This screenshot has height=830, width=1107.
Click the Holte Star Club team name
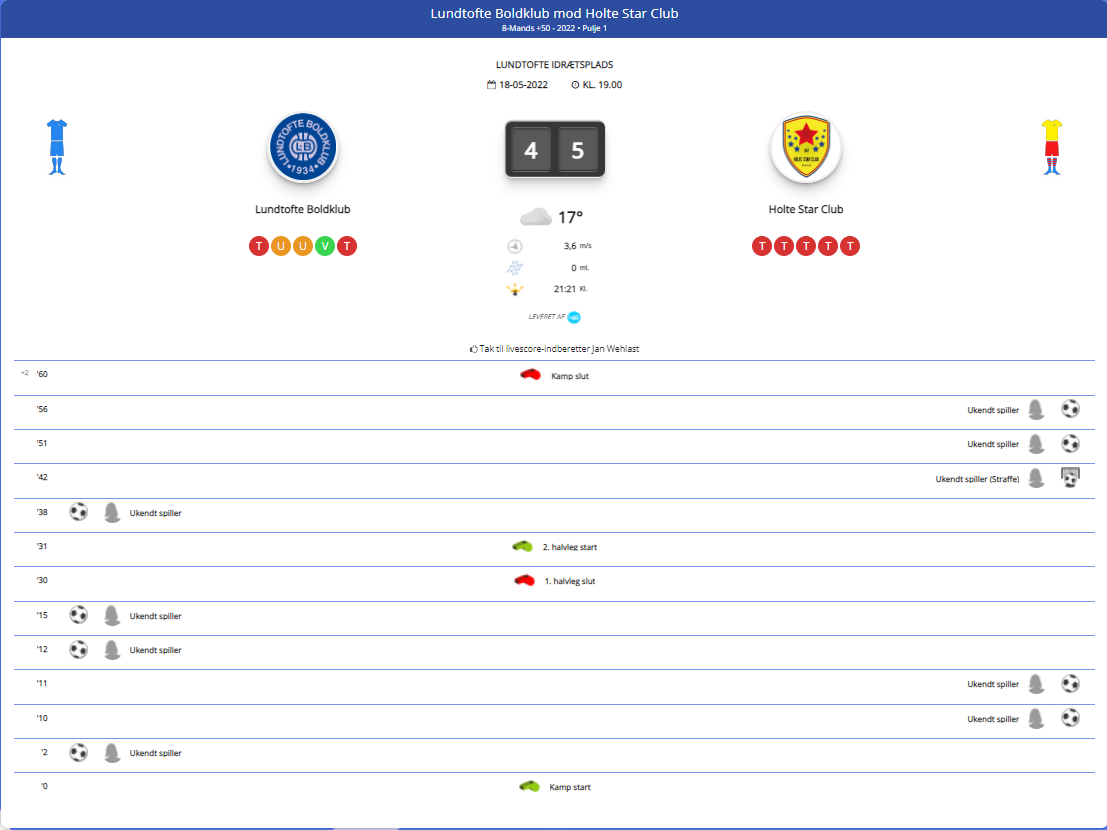coord(805,210)
